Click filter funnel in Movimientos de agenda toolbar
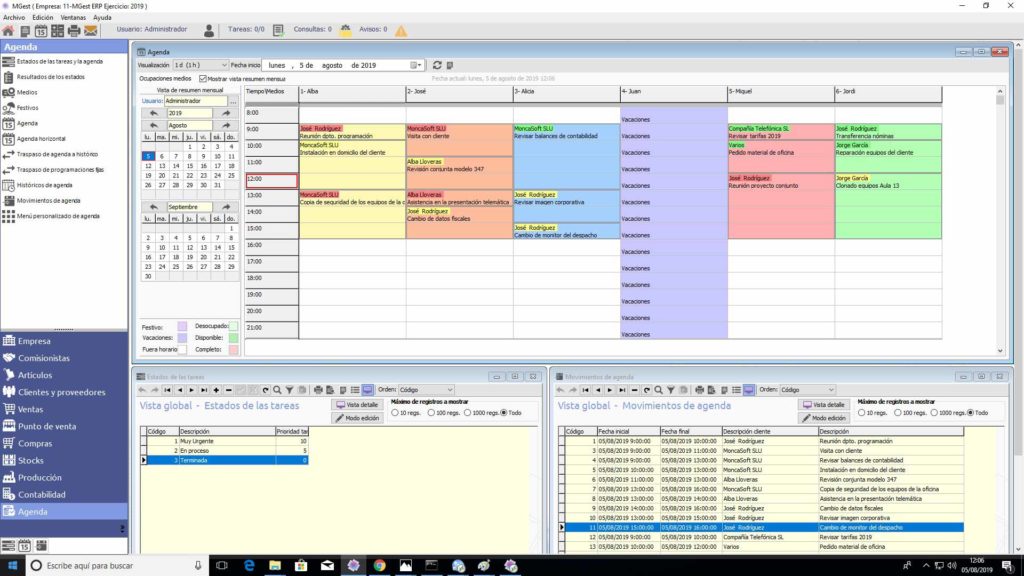Viewport: 1024px width, 576px height. [671, 390]
